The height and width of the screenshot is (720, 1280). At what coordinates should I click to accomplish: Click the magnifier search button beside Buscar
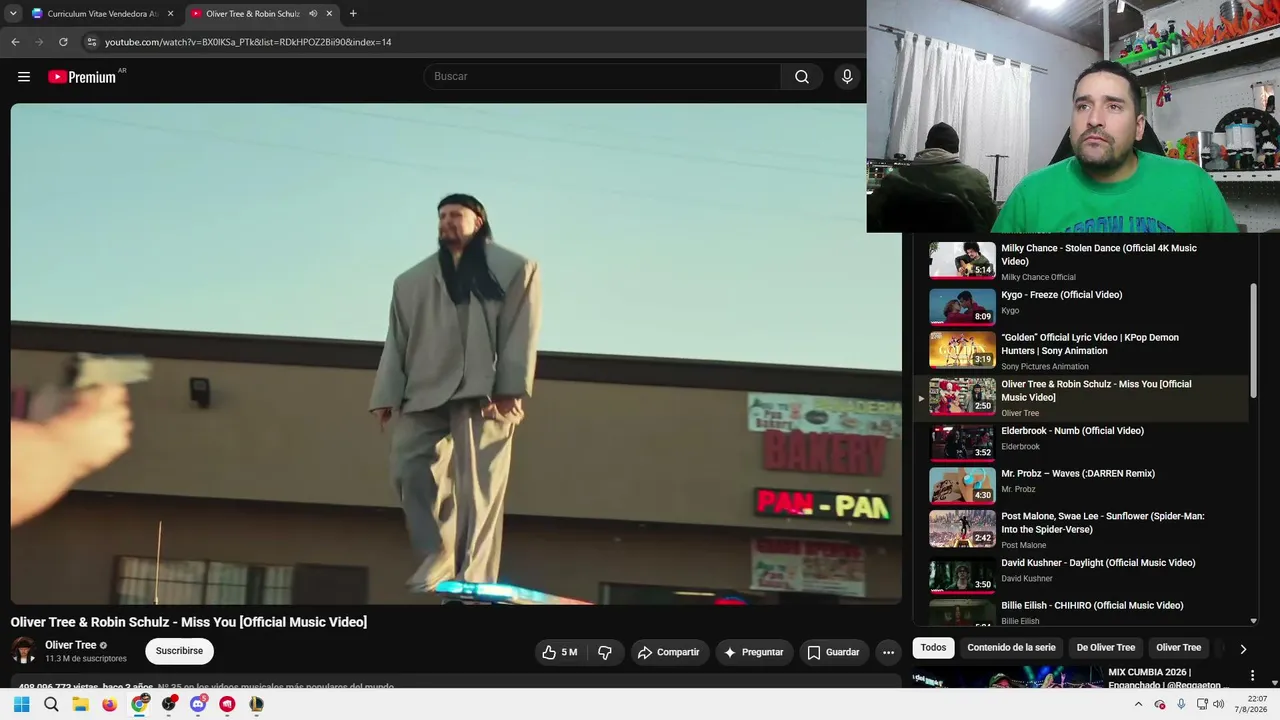click(802, 77)
